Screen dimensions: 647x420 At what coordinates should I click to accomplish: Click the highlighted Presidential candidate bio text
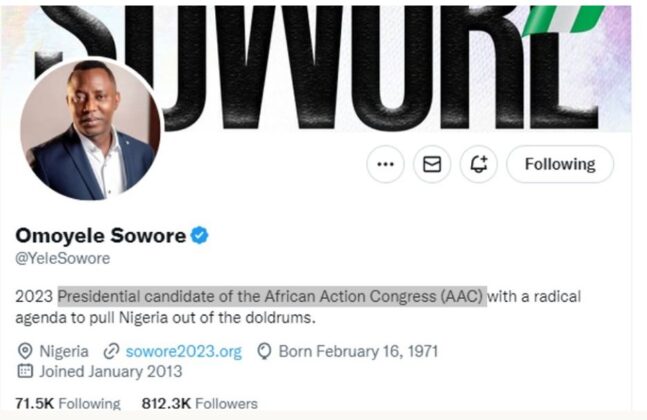272,296
